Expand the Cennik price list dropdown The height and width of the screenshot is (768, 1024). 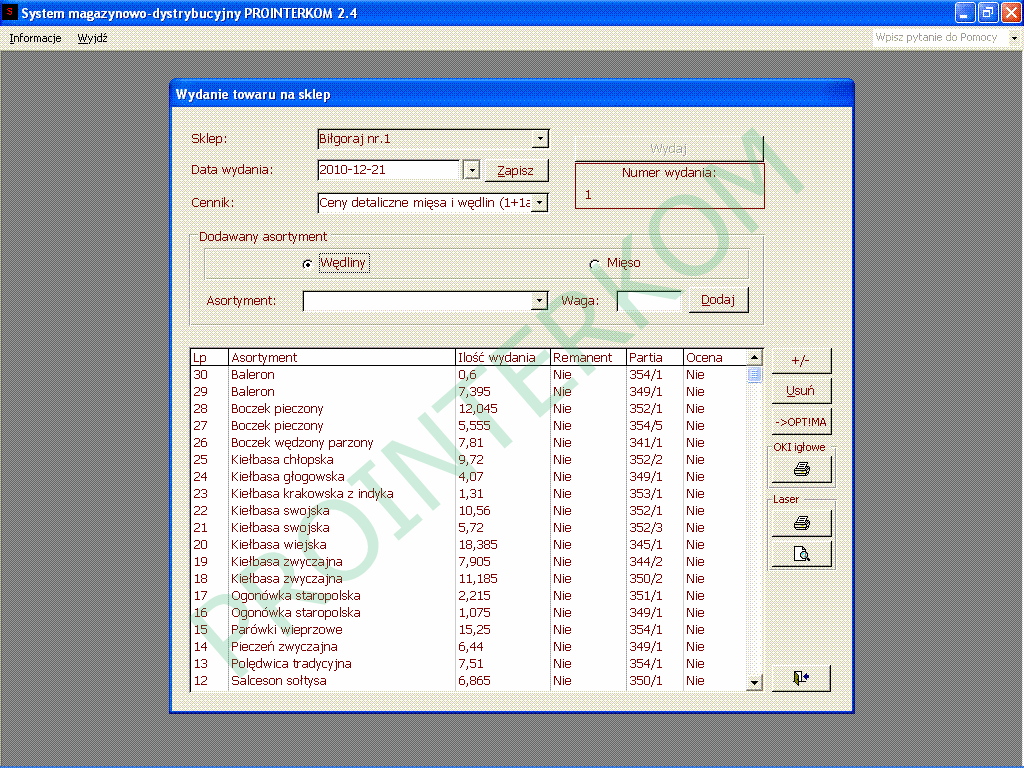[x=540, y=203]
